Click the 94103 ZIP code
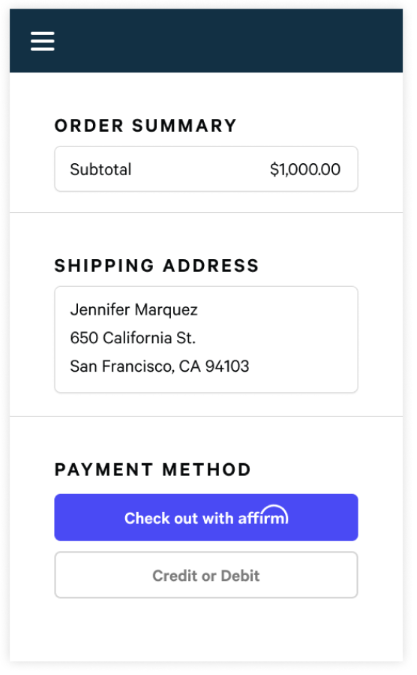 point(227,366)
